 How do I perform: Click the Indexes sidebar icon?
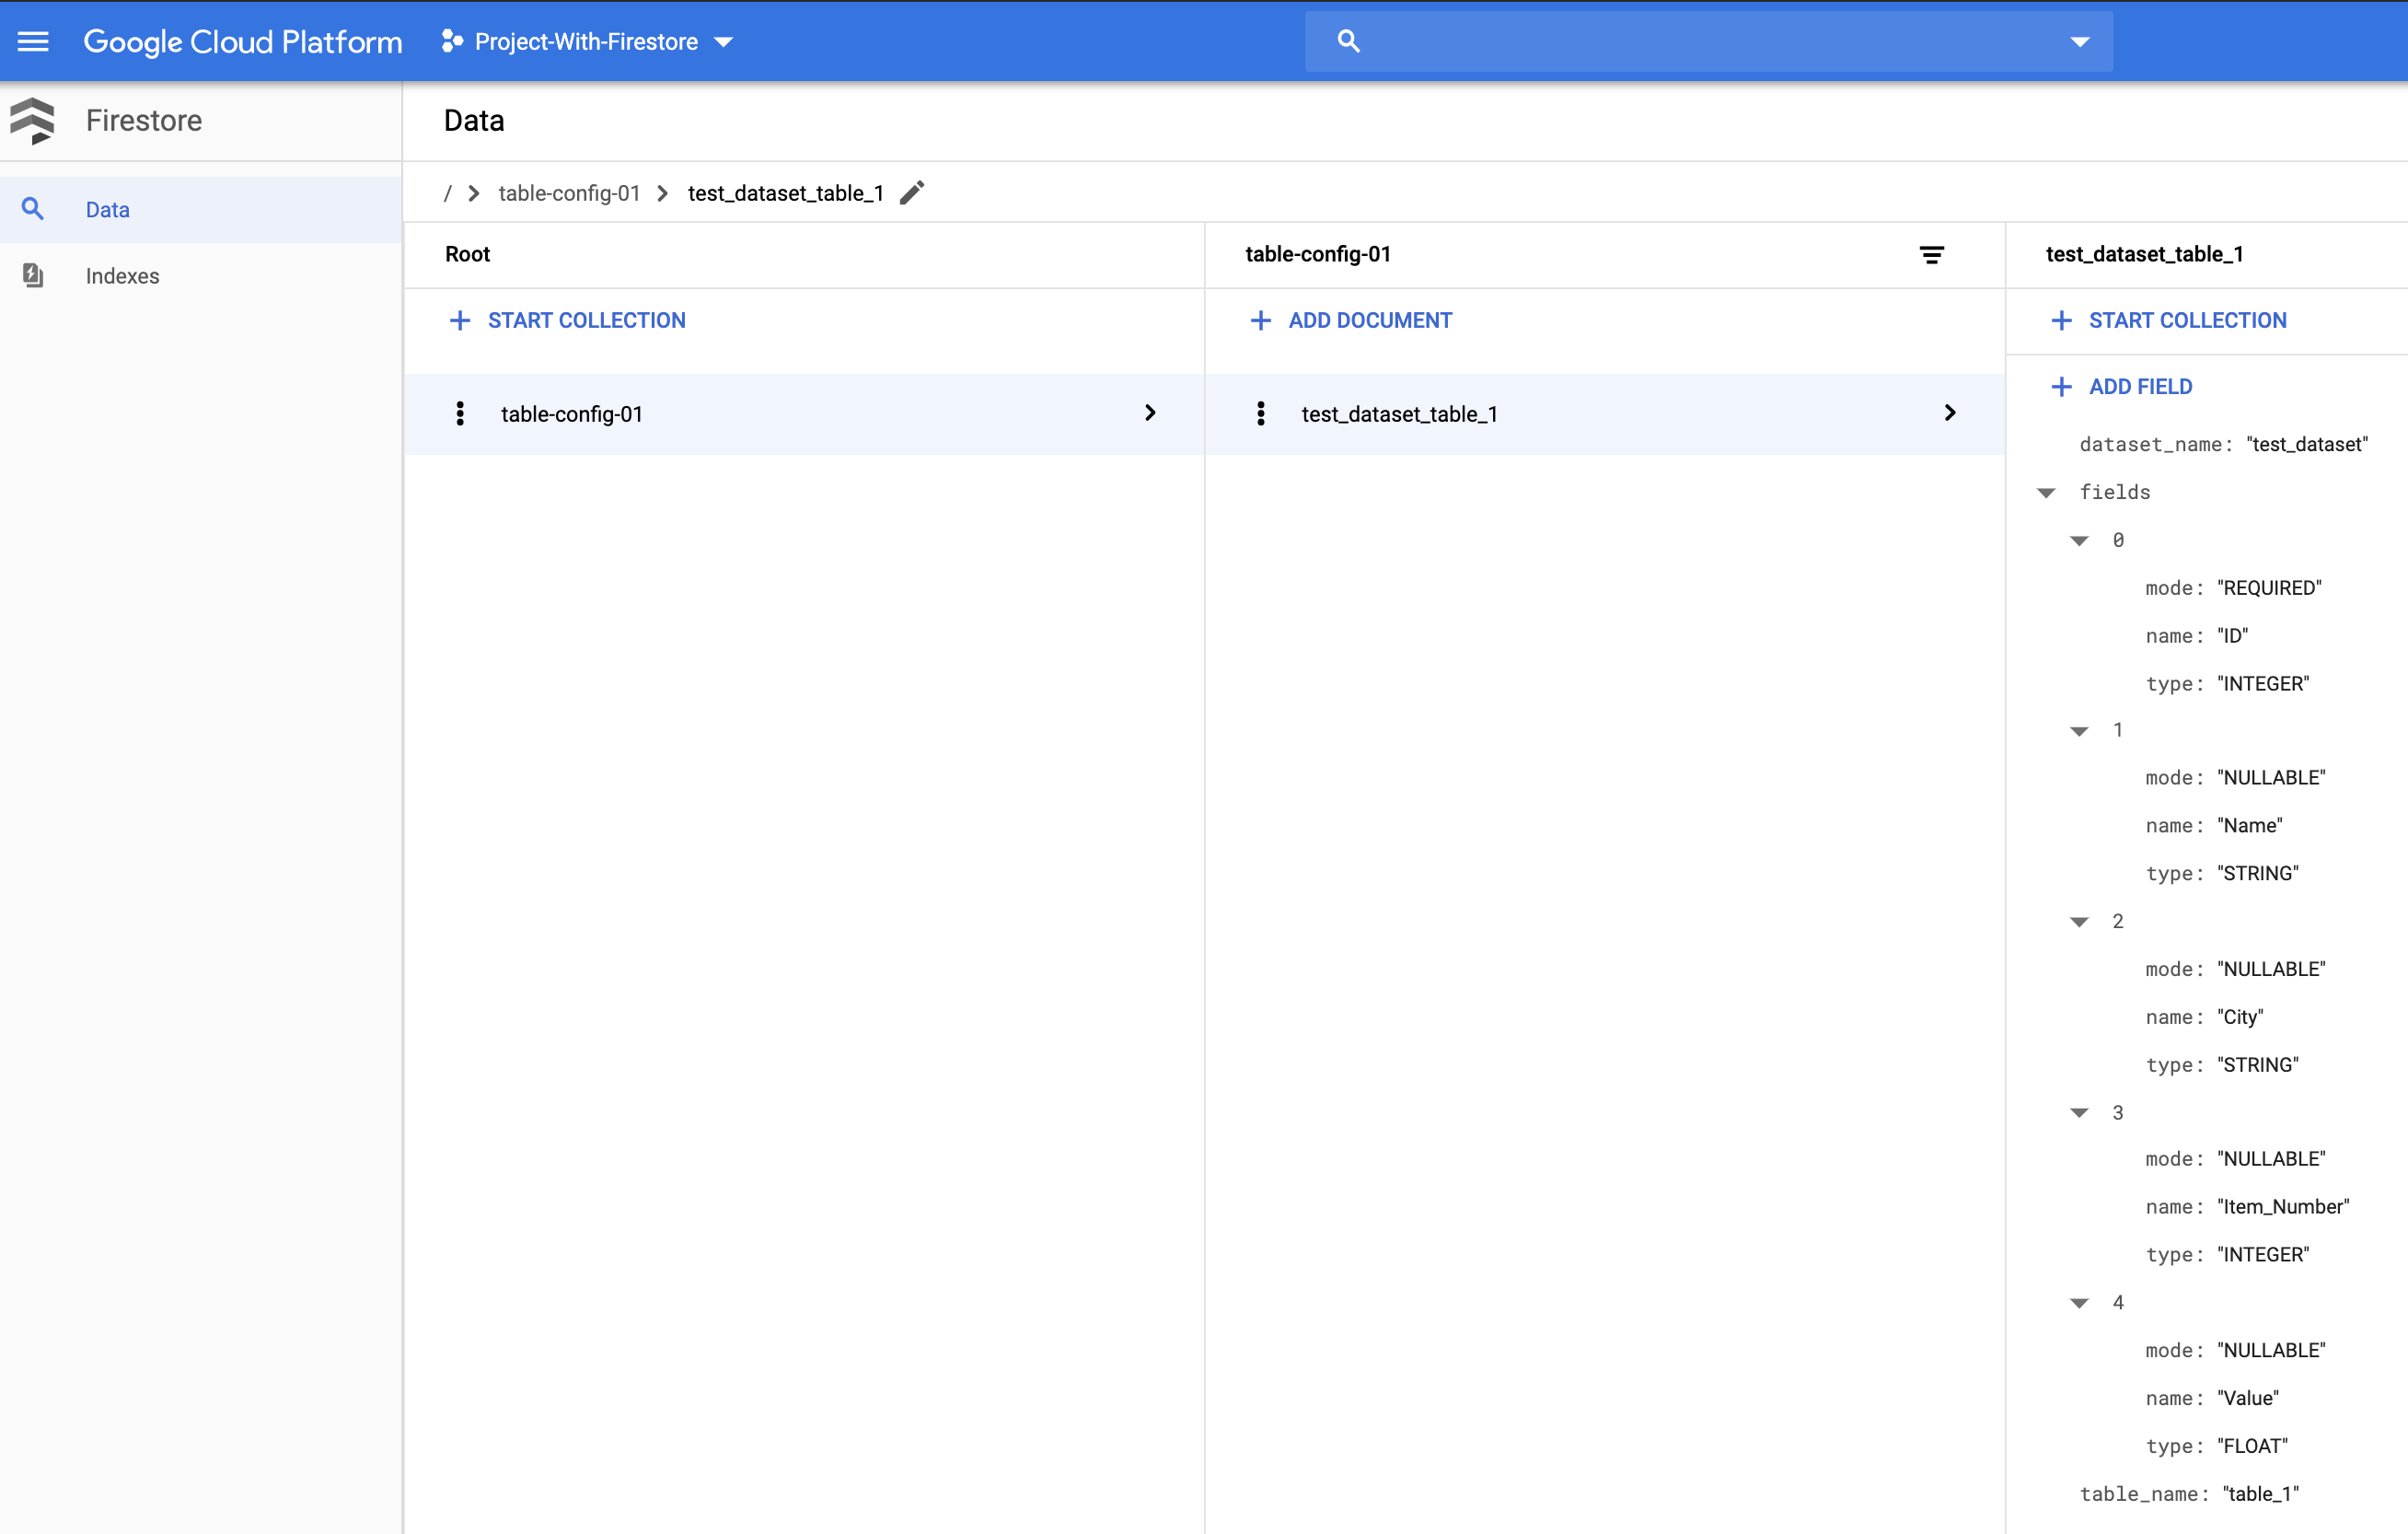coord(33,275)
